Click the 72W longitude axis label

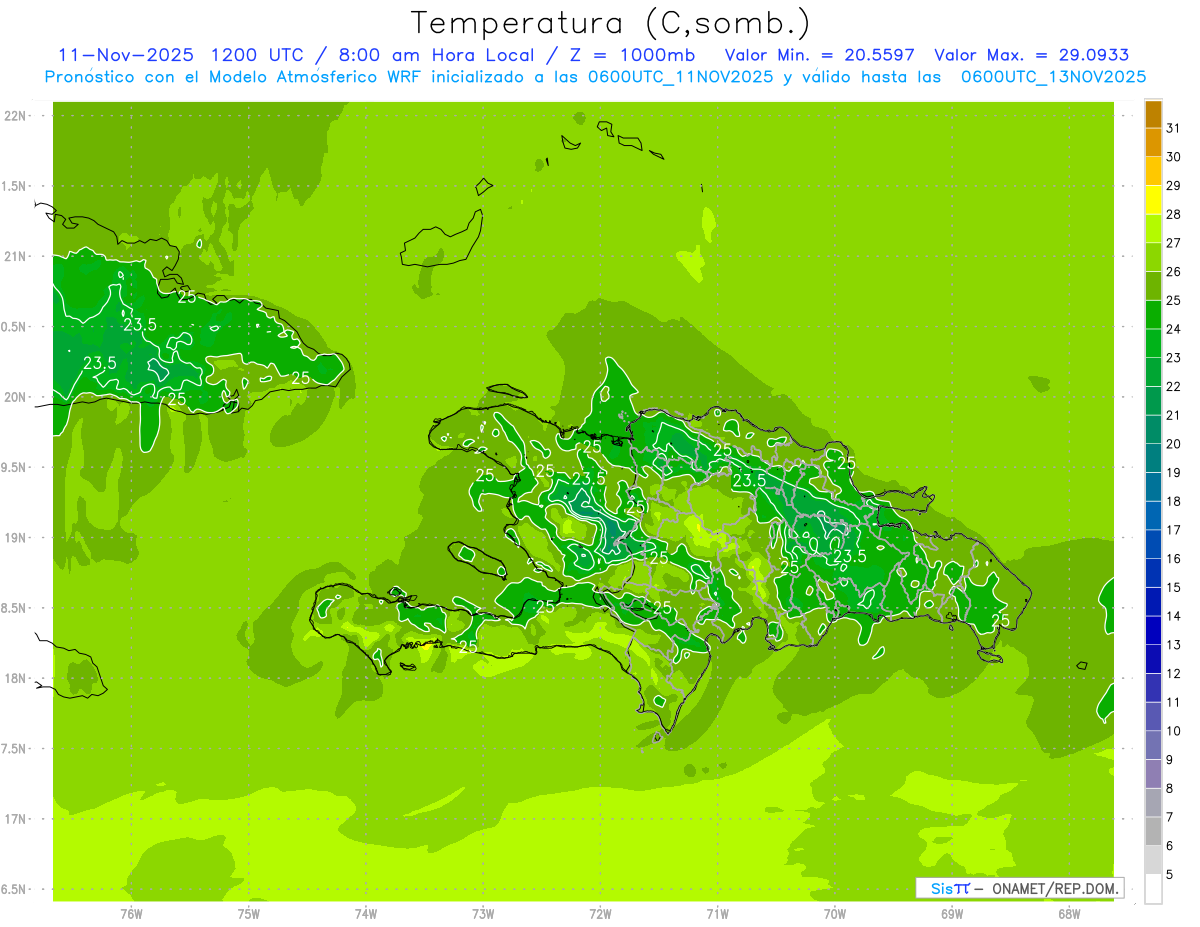600,913
